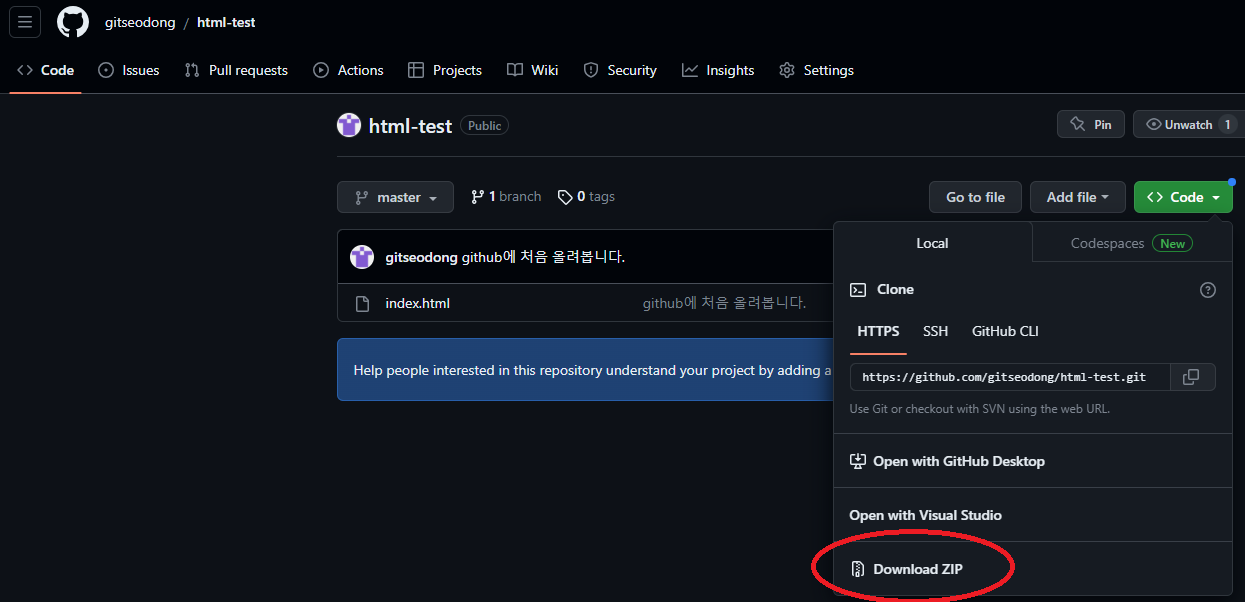Copy the clone URL to clipboard

(x=1193, y=377)
